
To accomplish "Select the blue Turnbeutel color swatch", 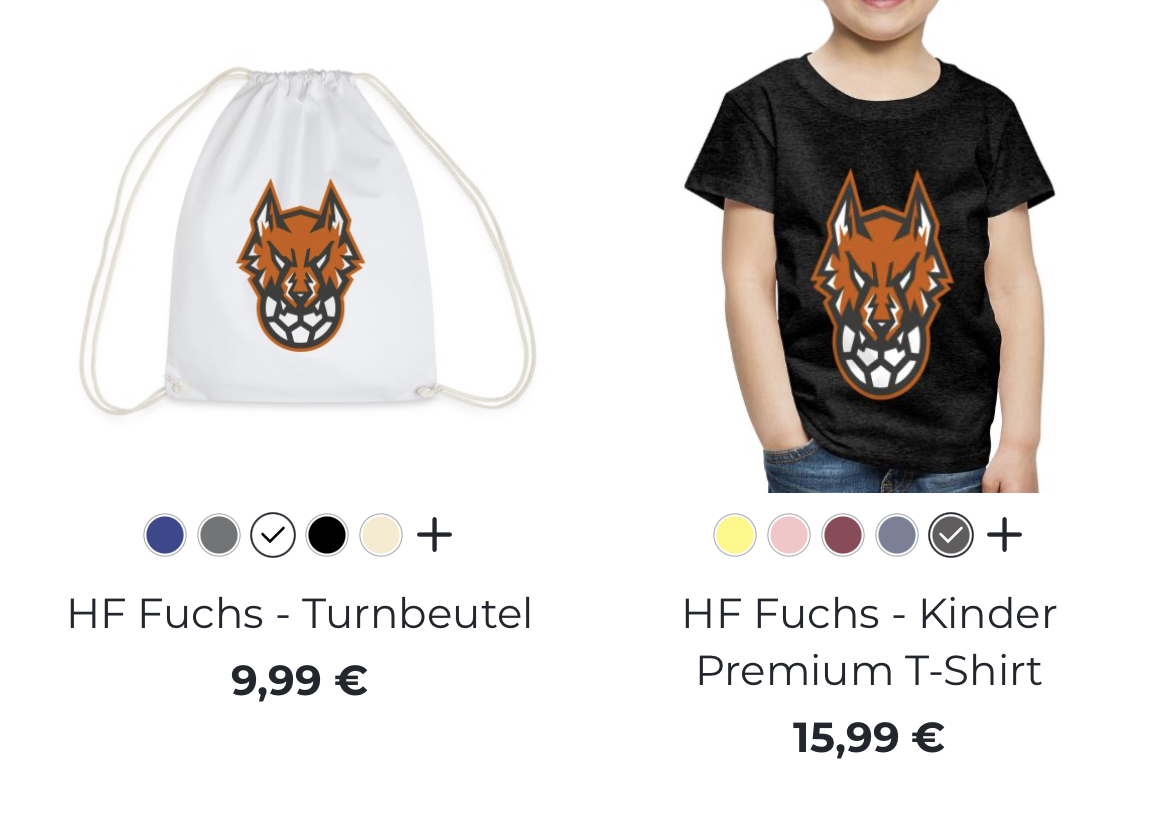I will point(165,535).
